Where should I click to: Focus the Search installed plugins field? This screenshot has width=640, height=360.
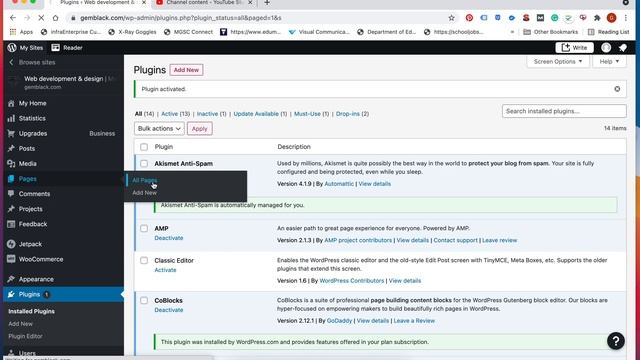564,111
